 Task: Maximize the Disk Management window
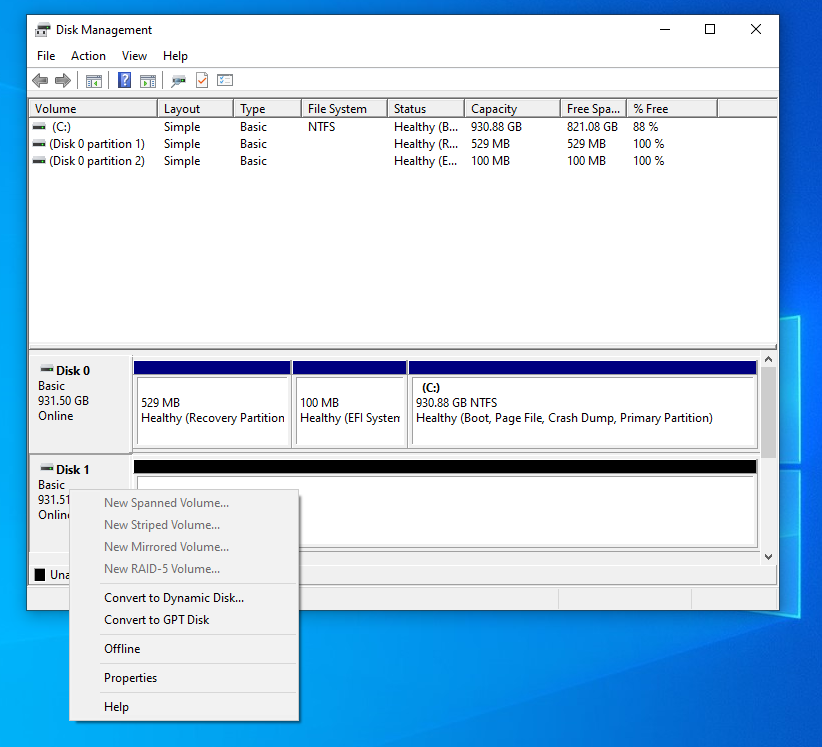(710, 29)
